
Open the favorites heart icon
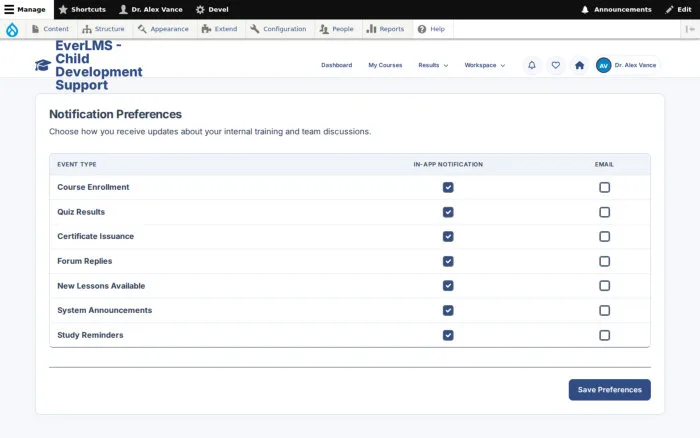point(556,65)
